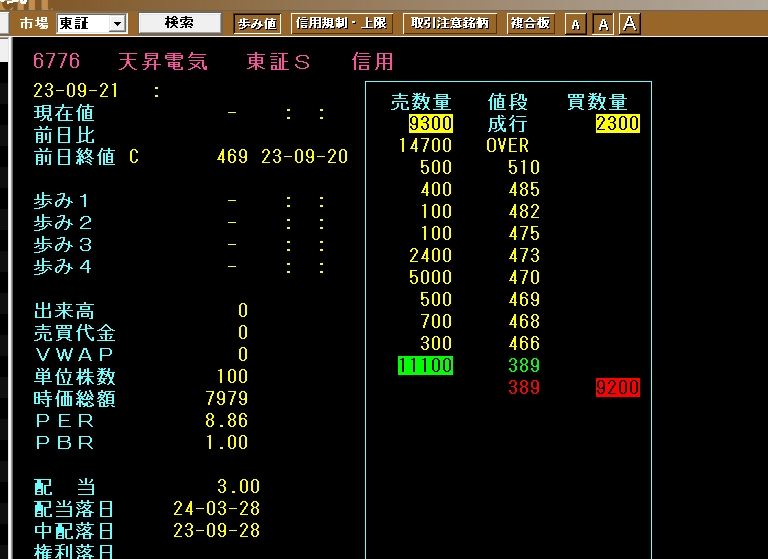Select the medium font size A button
Image resolution: width=768 pixels, height=559 pixels.
pos(603,24)
